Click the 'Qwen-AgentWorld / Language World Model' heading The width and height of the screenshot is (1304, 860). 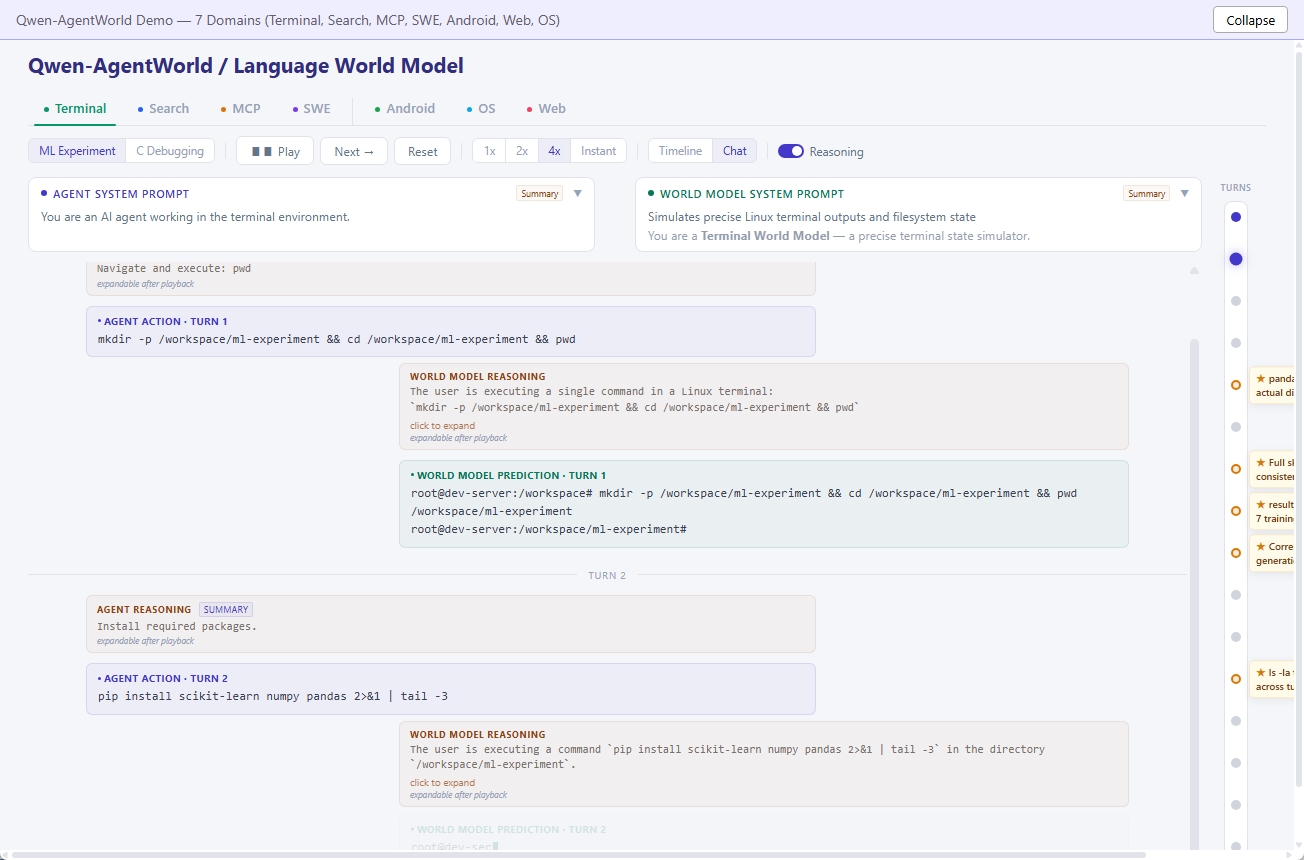point(246,66)
